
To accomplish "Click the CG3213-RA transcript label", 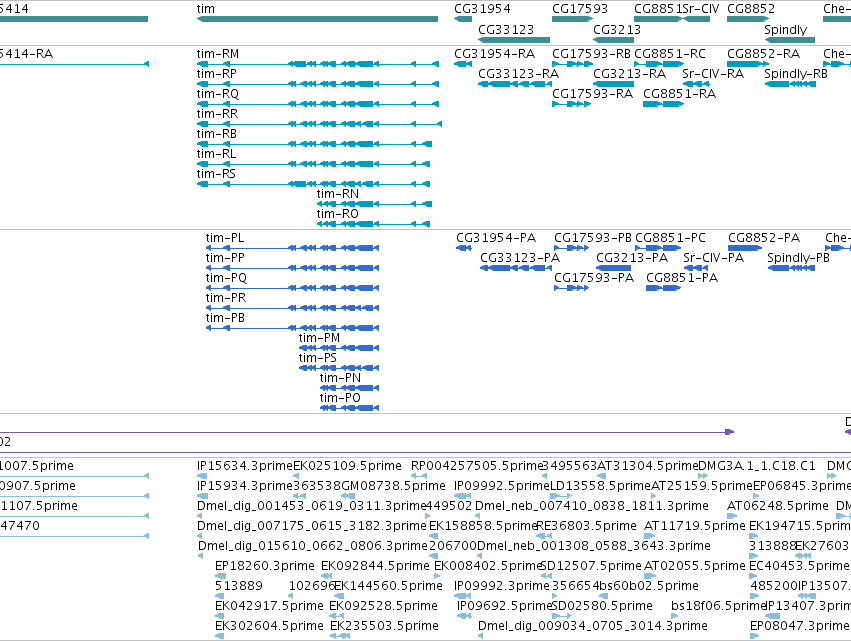I will (630, 74).
